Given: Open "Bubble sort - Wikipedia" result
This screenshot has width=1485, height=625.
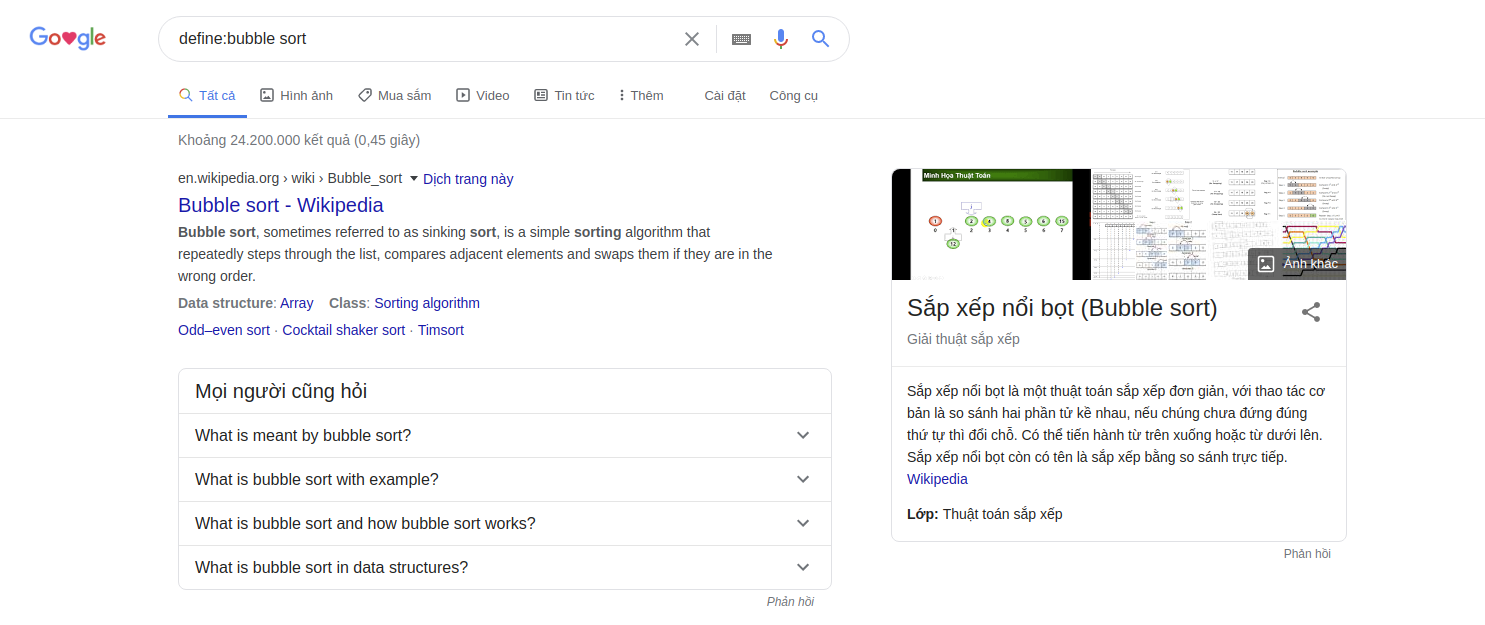Looking at the screenshot, I should pos(280,205).
